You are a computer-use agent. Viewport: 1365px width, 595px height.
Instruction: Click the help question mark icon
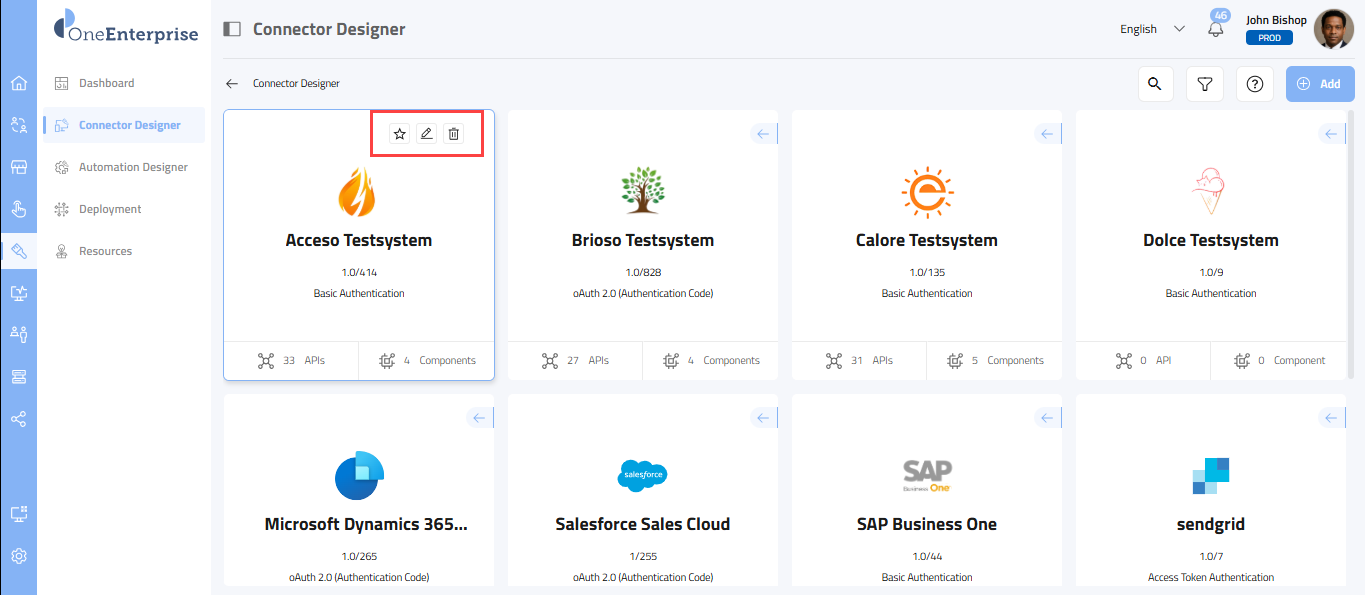coord(1254,84)
